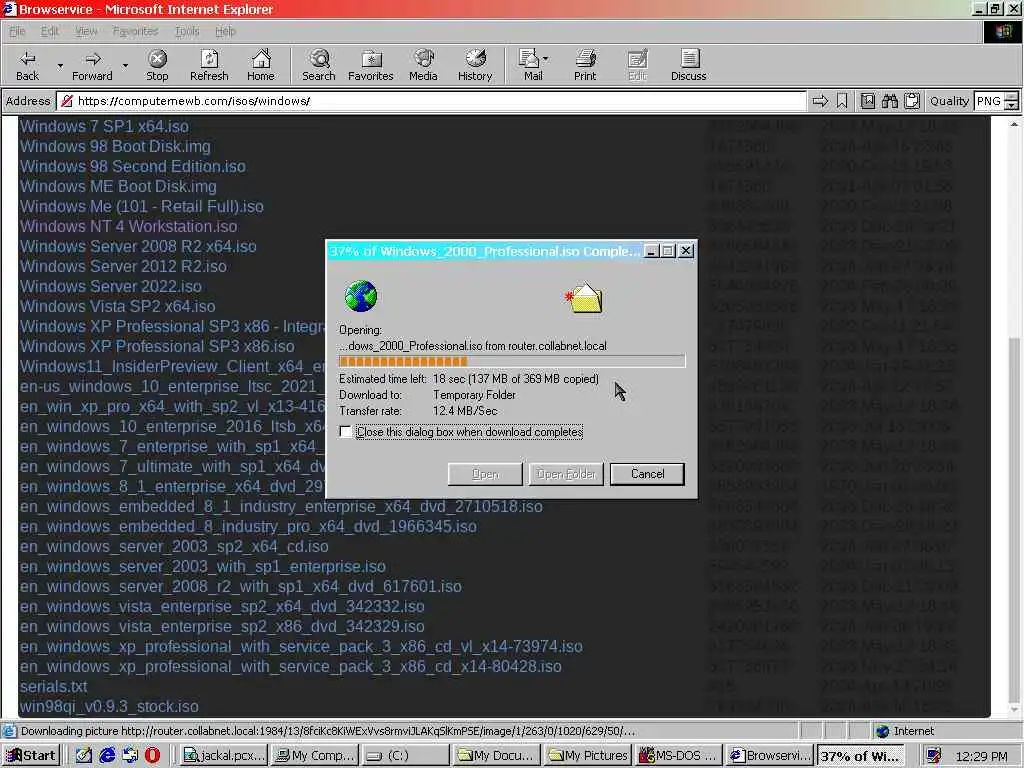
Task: Click the clipboard icon next to Quality
Action: click(912, 101)
